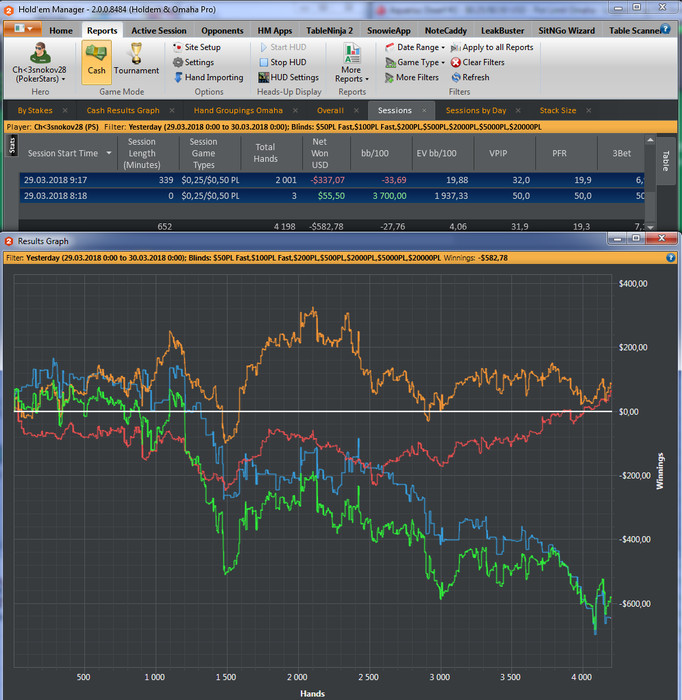Switch to Cash Results Graph tab

click(x=123, y=110)
